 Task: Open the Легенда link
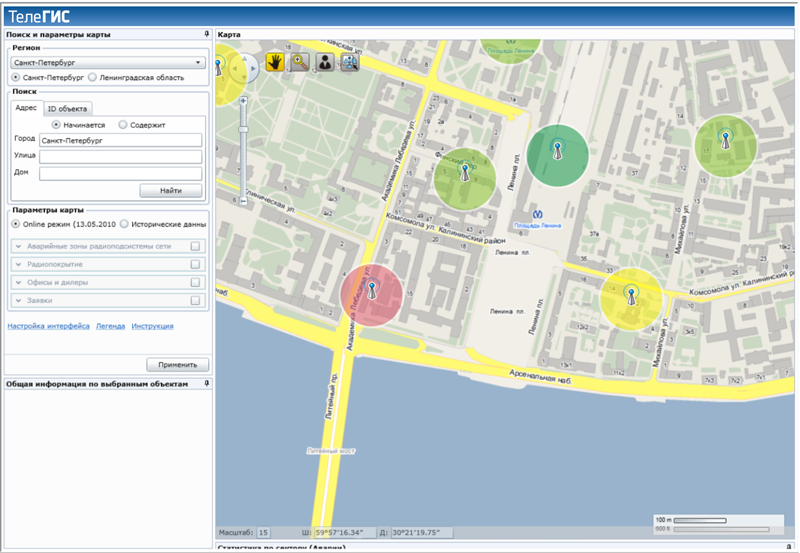110,326
